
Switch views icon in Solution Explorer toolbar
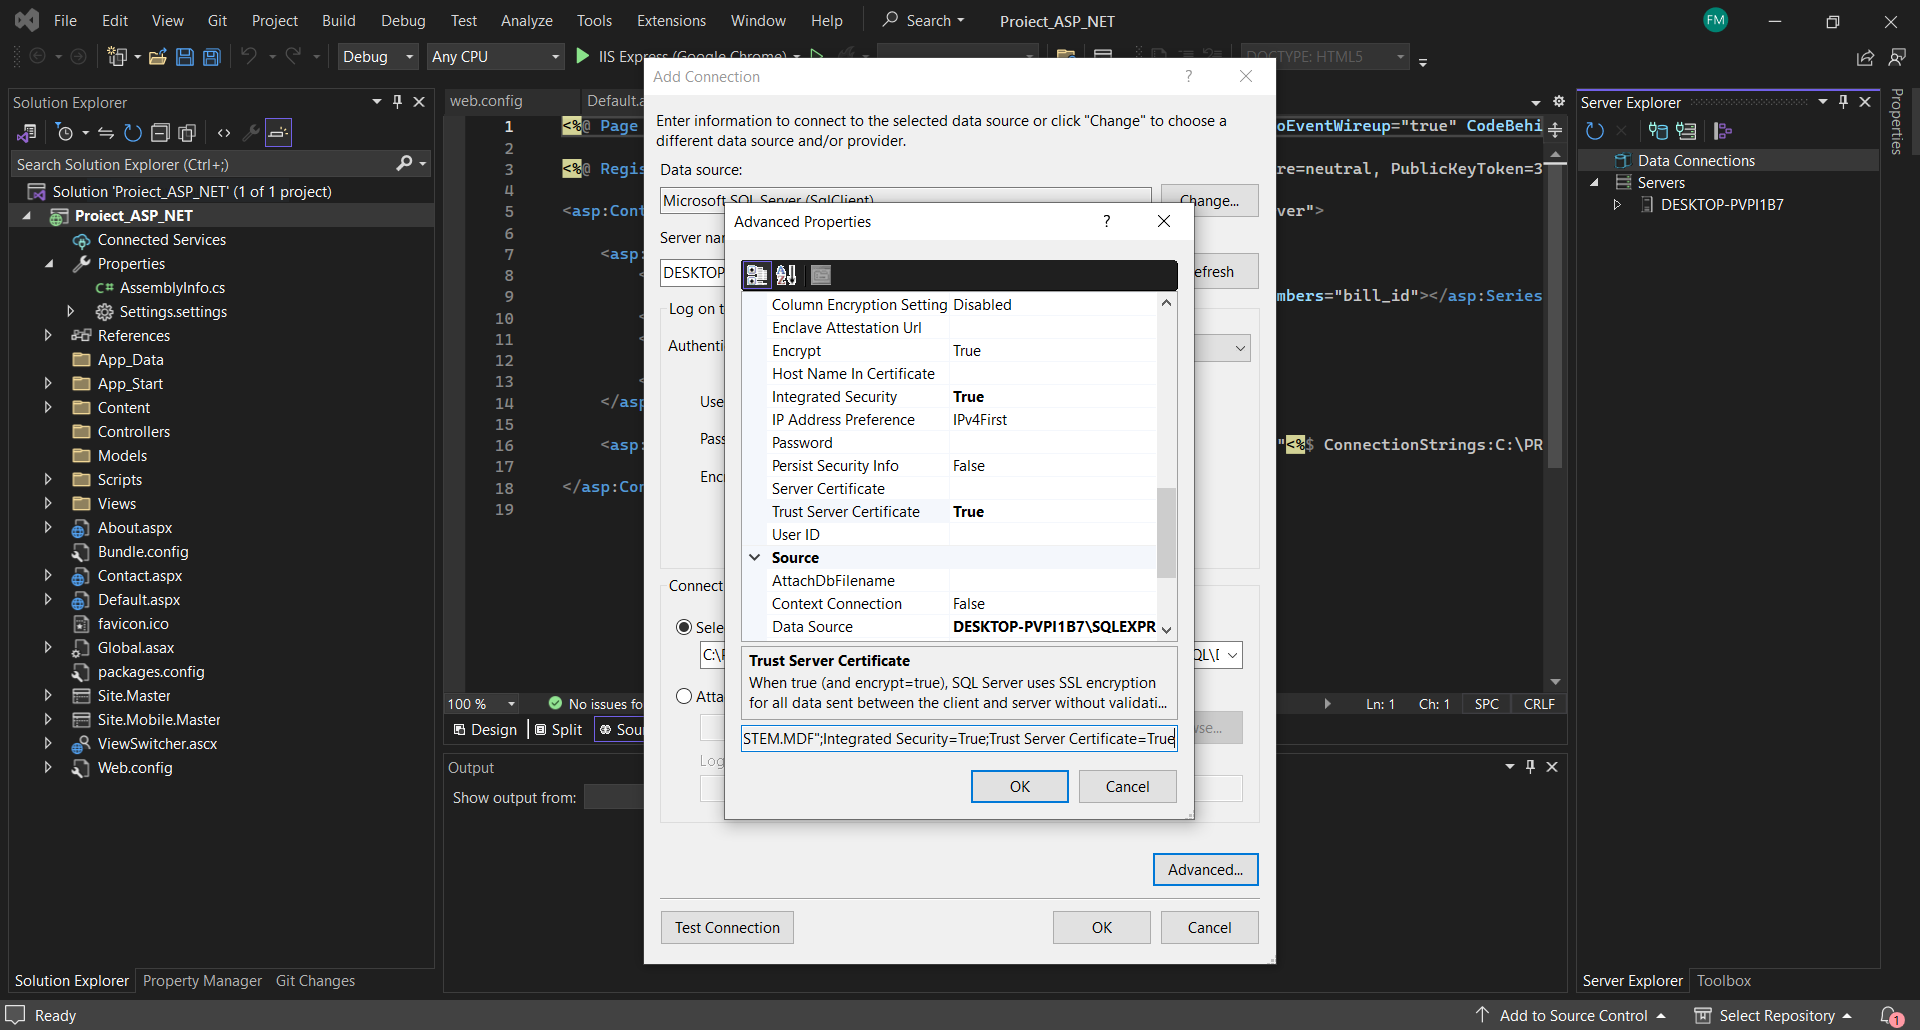27,132
